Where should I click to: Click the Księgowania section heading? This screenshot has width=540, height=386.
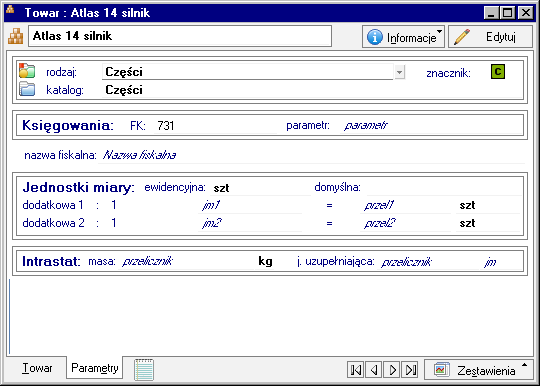coord(68,125)
